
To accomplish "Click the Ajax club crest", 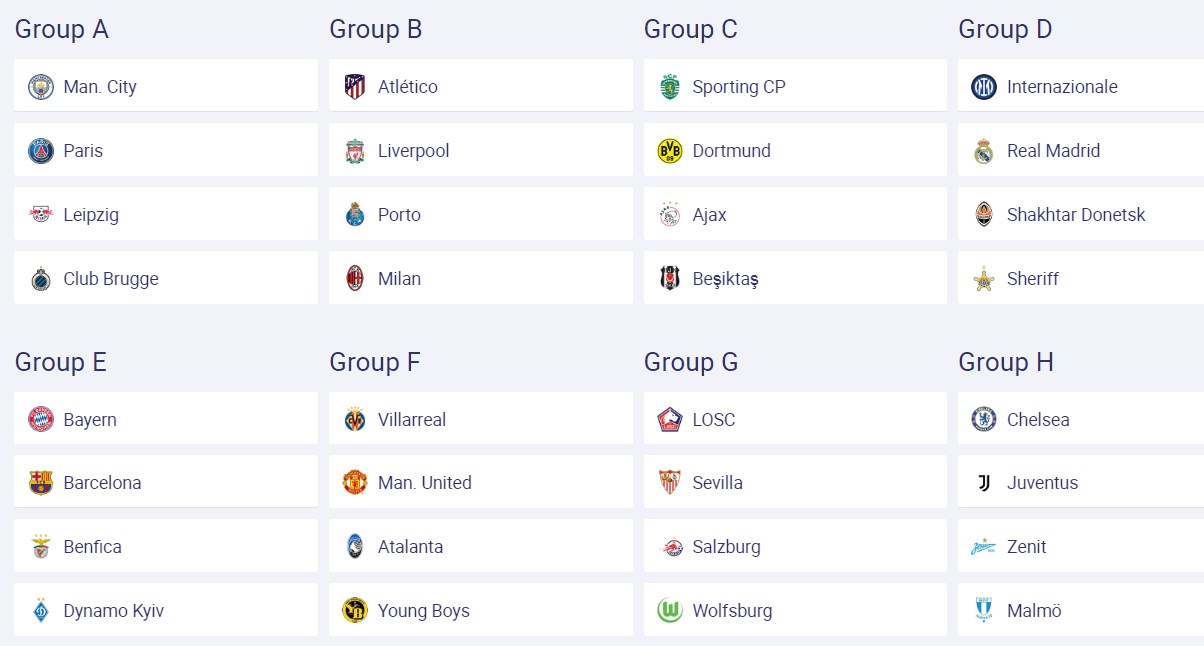I will [x=670, y=215].
